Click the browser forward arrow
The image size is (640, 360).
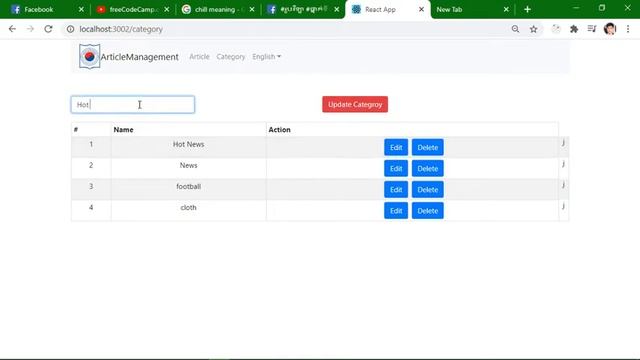pyautogui.click(x=30, y=29)
